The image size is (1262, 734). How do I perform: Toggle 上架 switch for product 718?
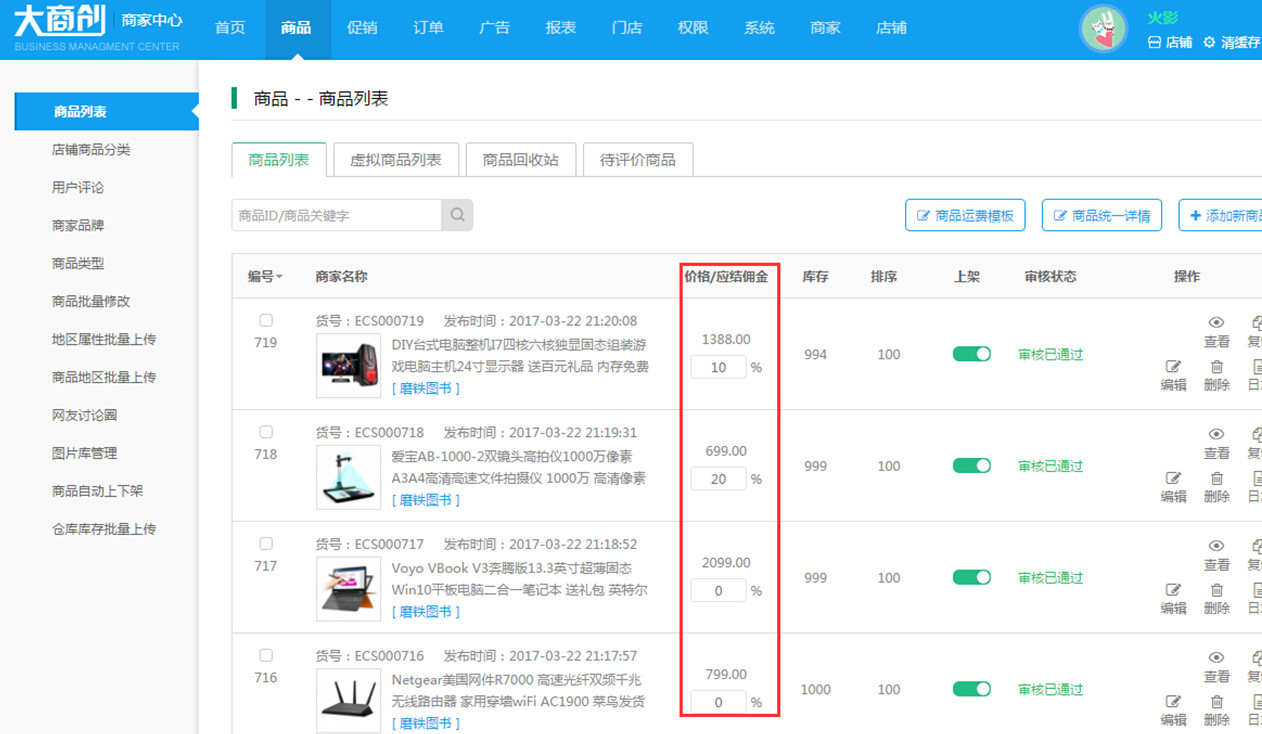point(972,466)
